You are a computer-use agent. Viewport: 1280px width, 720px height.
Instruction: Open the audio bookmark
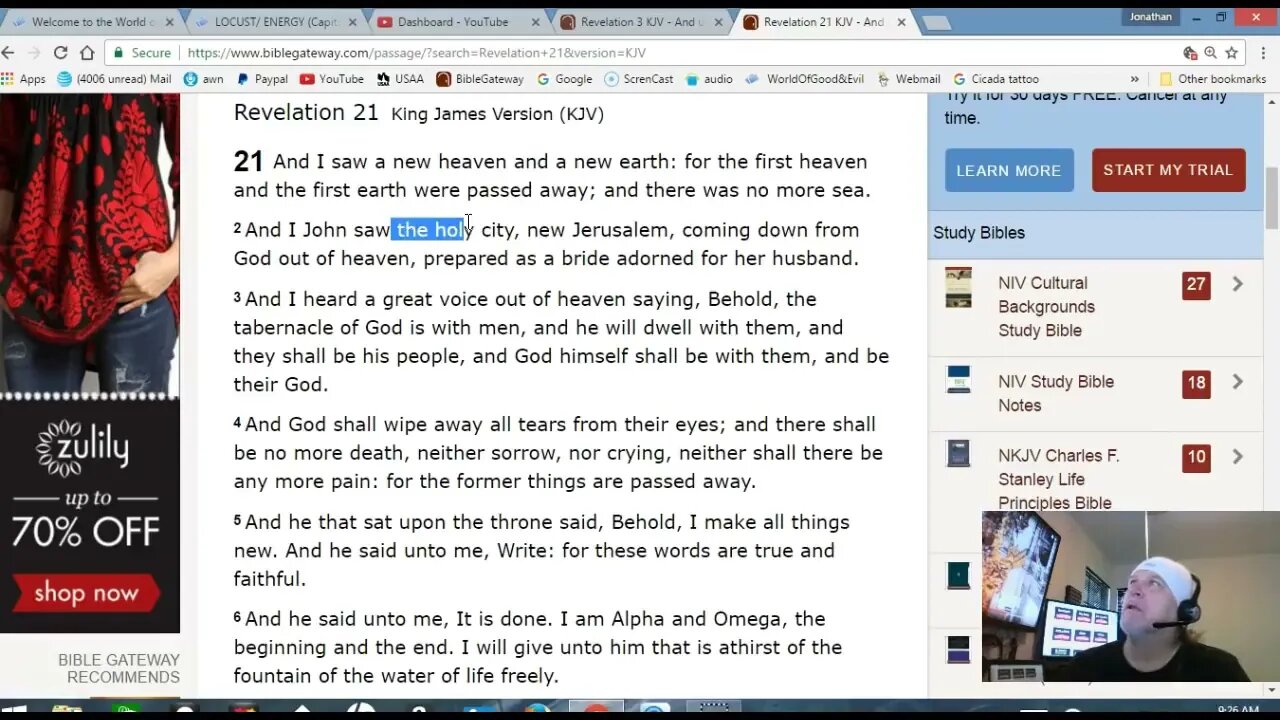point(709,79)
